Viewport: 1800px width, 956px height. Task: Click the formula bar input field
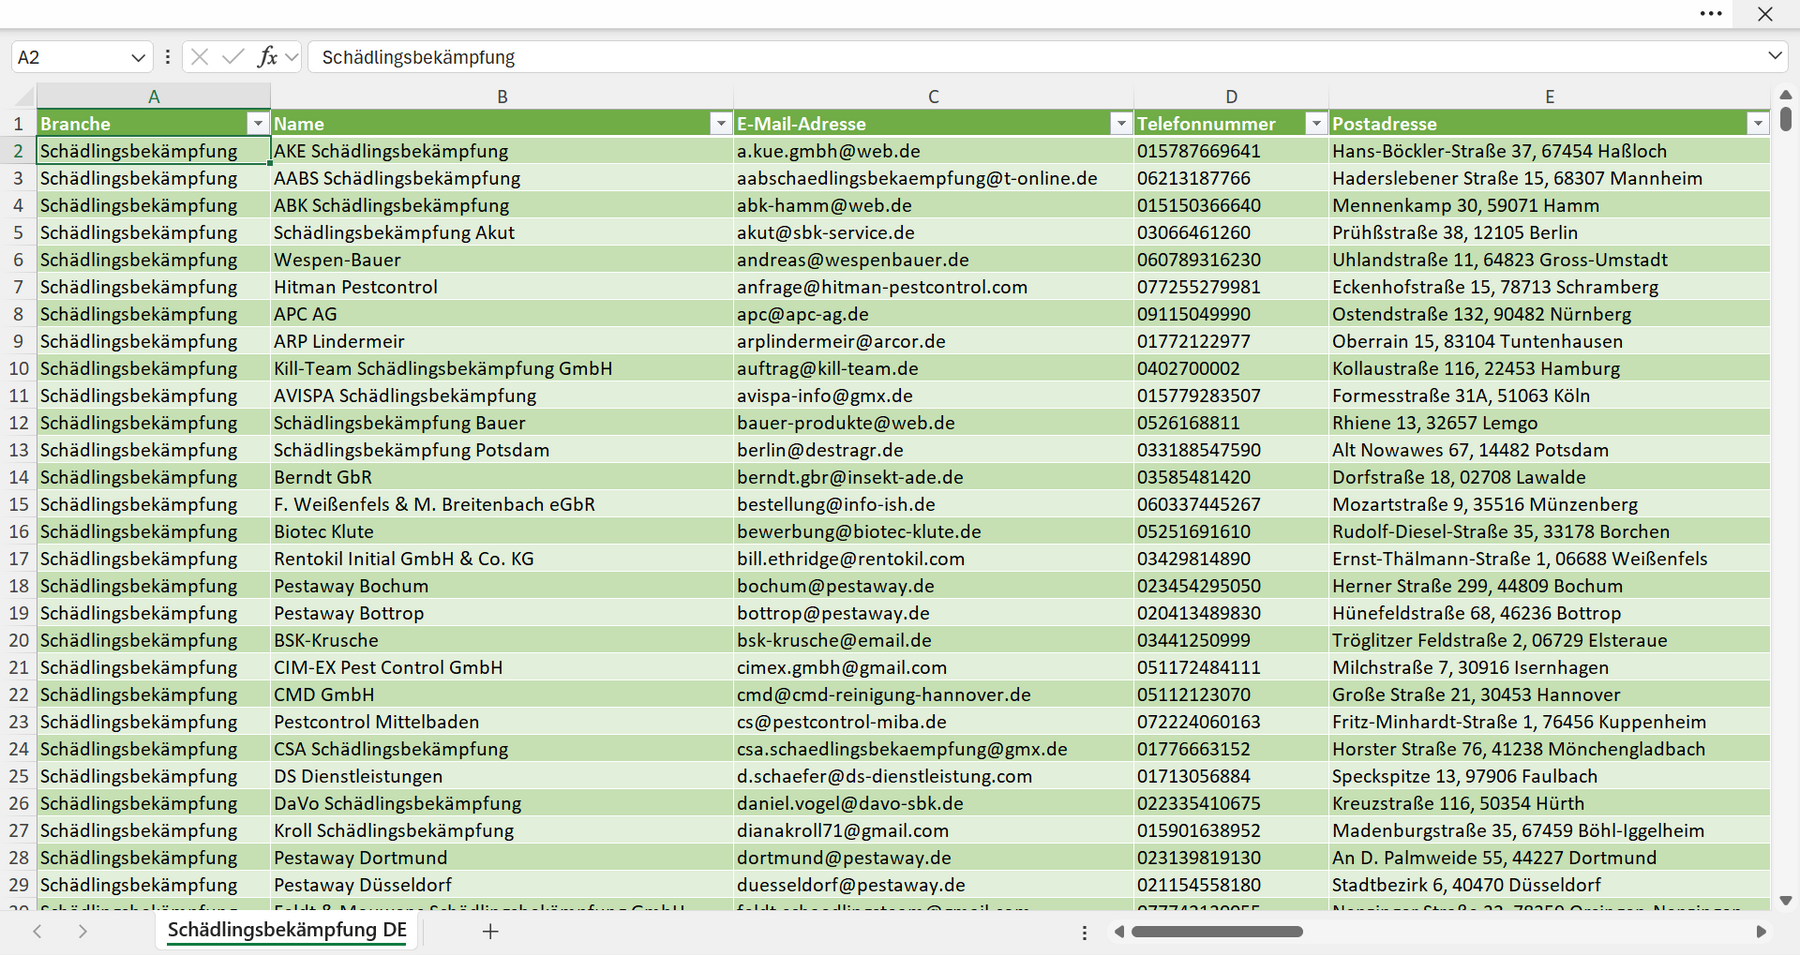click(1035, 57)
